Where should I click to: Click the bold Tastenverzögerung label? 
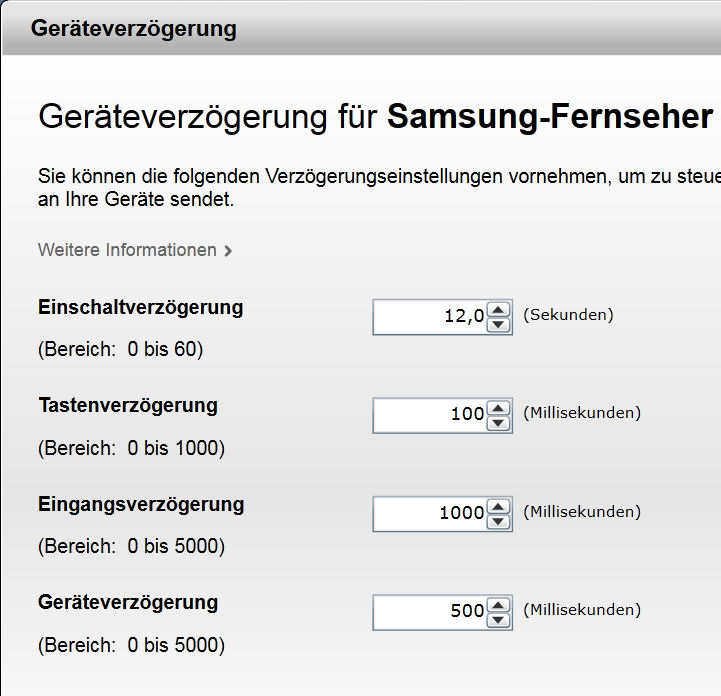coord(128,405)
